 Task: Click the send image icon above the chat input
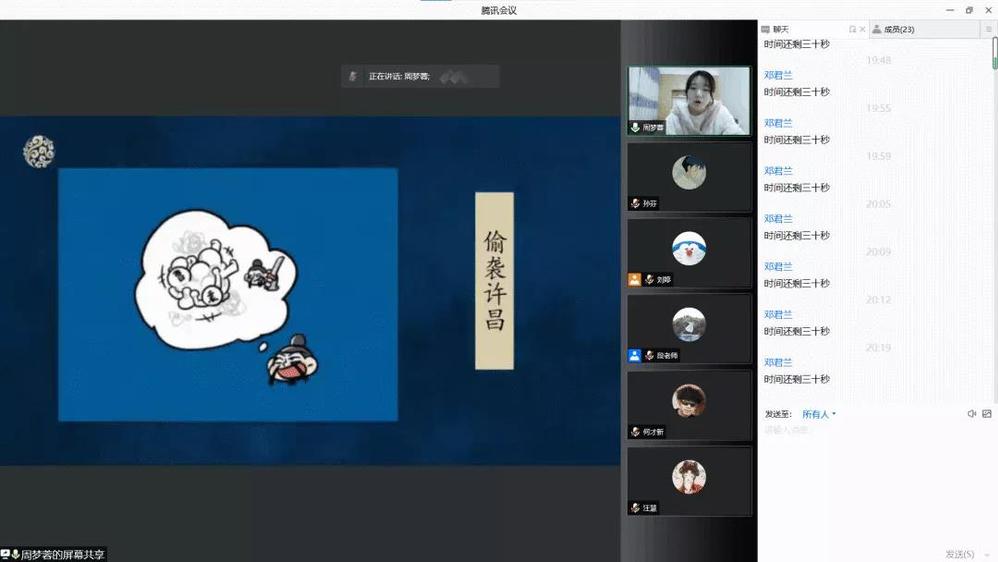(x=987, y=414)
